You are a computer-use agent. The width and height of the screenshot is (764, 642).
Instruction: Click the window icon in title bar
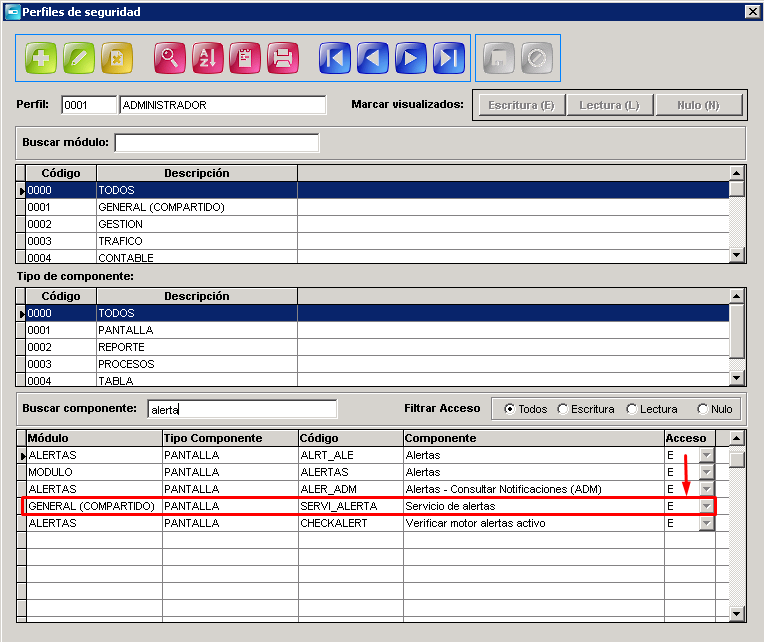12,12
